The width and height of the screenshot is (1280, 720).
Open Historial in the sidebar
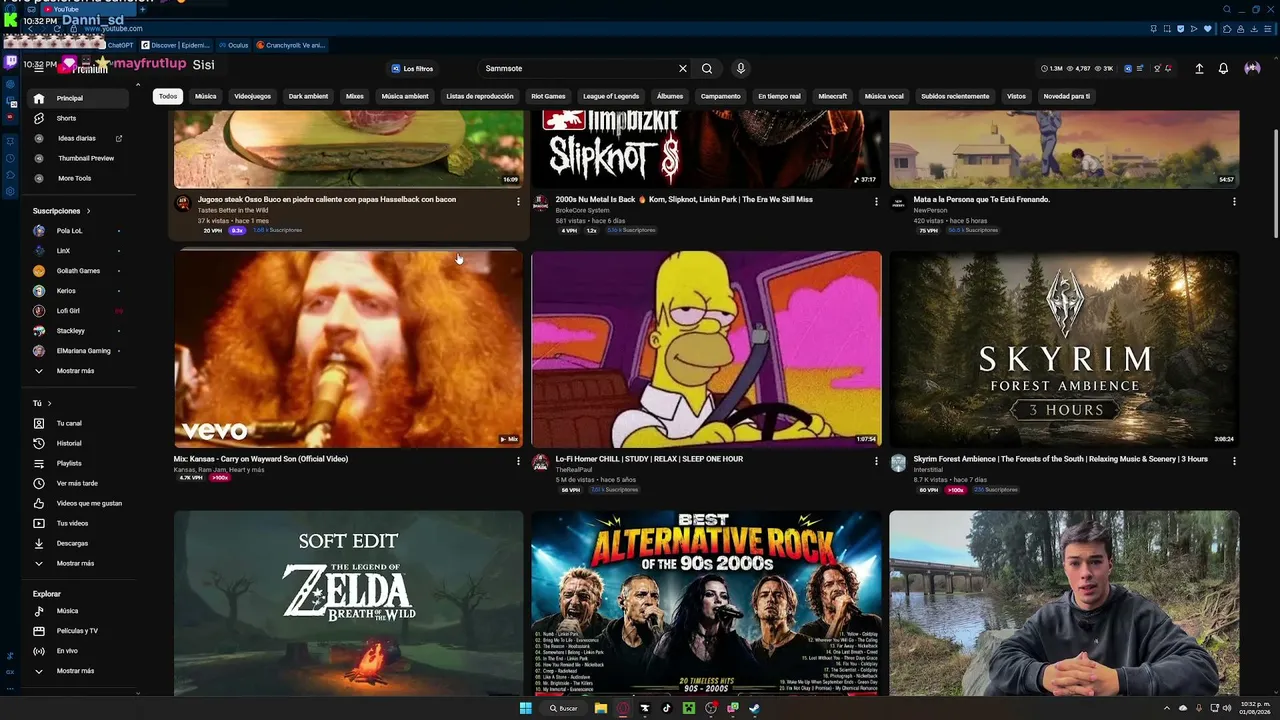click(x=78, y=443)
